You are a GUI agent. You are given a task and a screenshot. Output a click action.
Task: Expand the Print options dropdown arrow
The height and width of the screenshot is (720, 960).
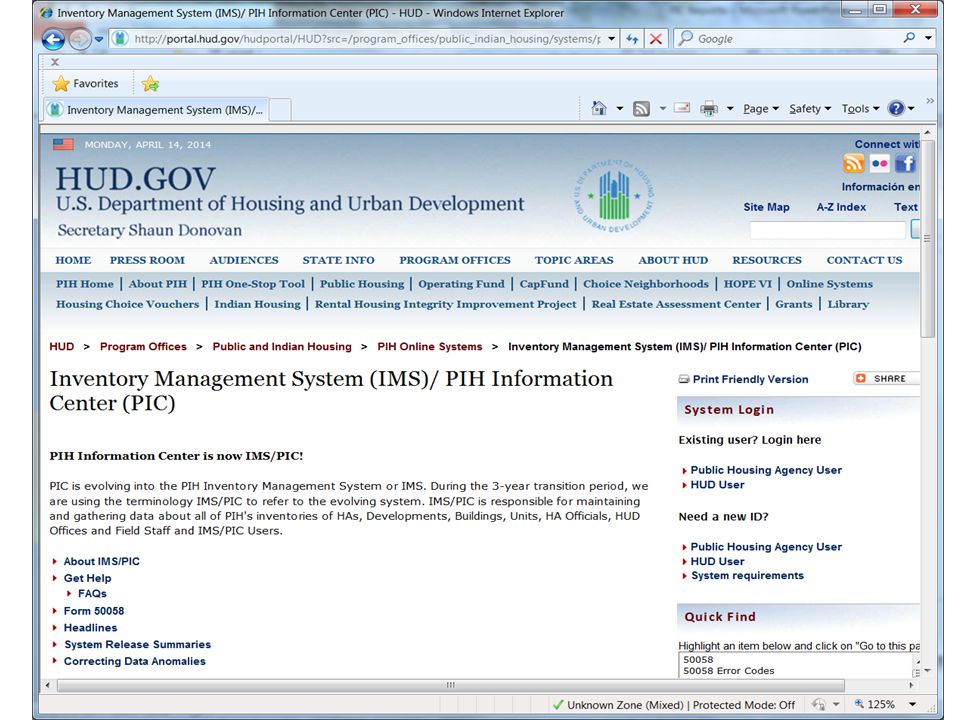click(x=730, y=109)
